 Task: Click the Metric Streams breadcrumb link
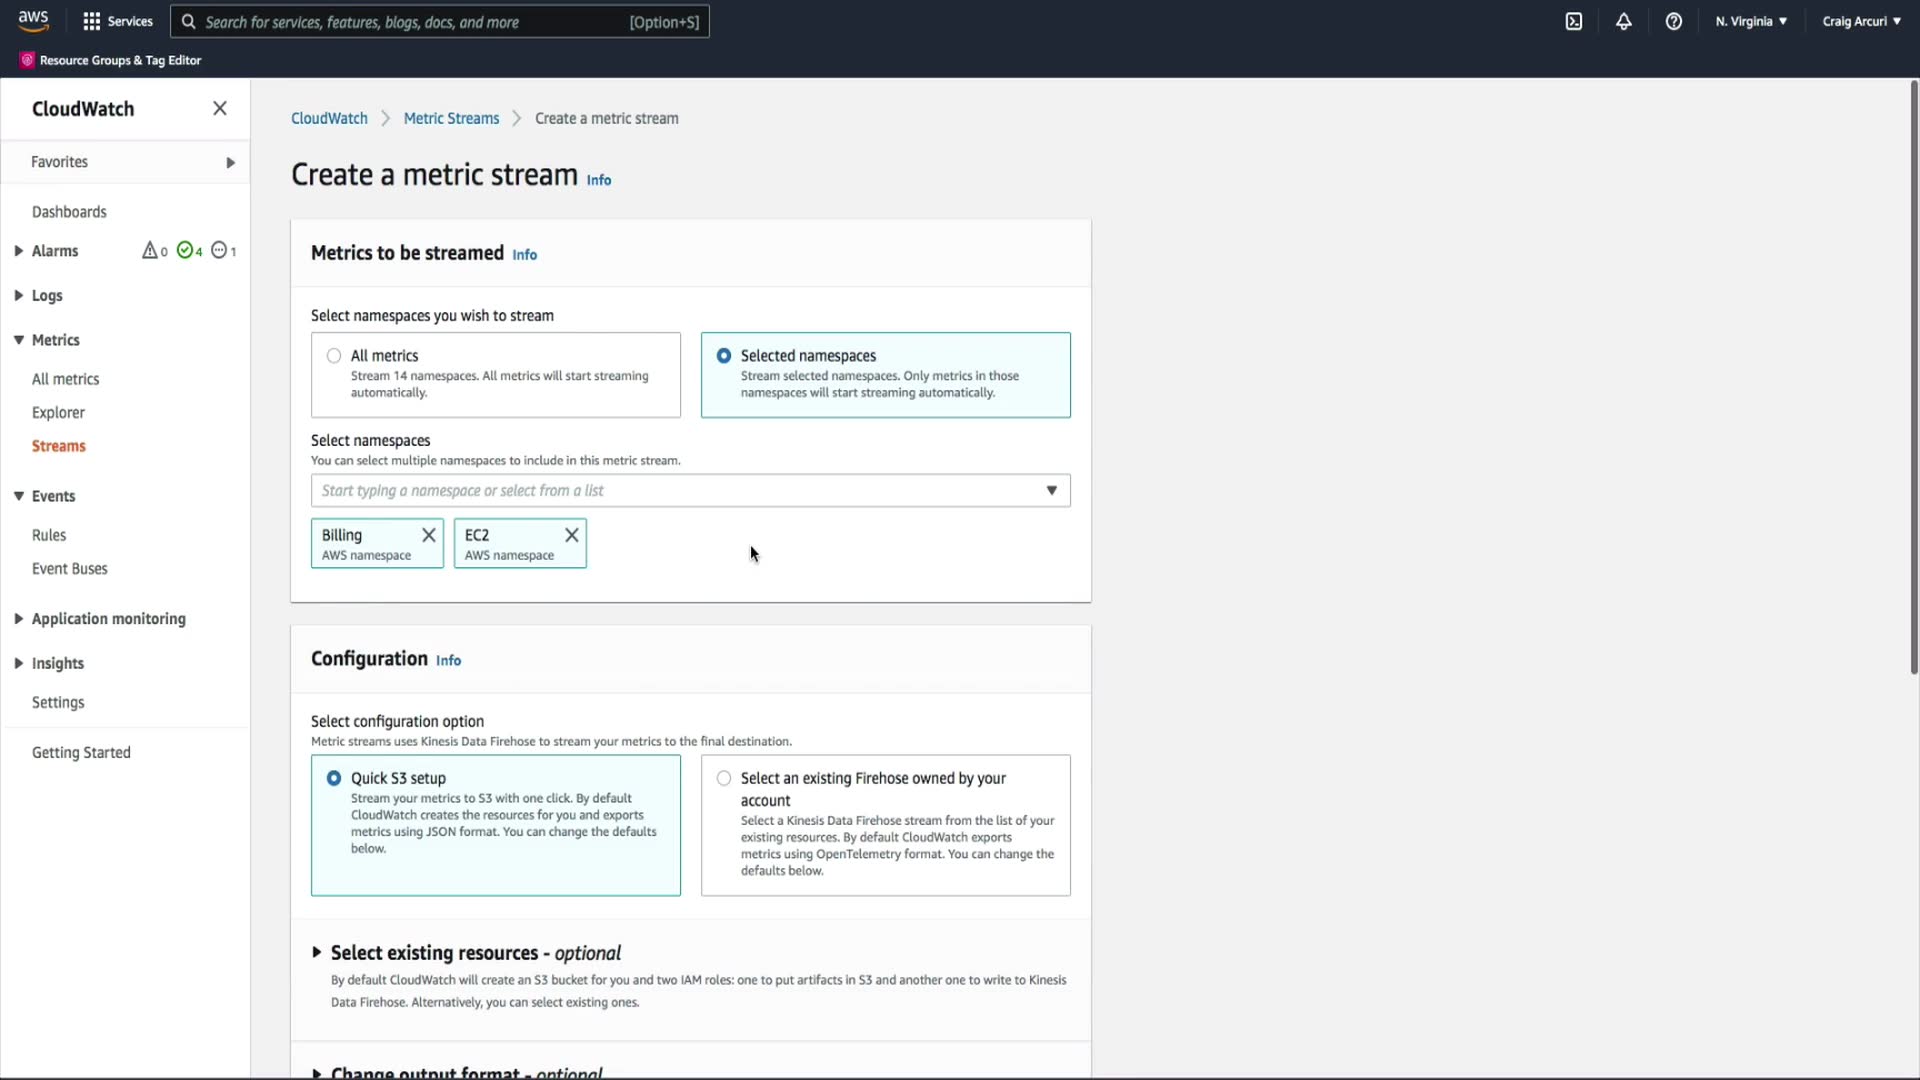(451, 118)
